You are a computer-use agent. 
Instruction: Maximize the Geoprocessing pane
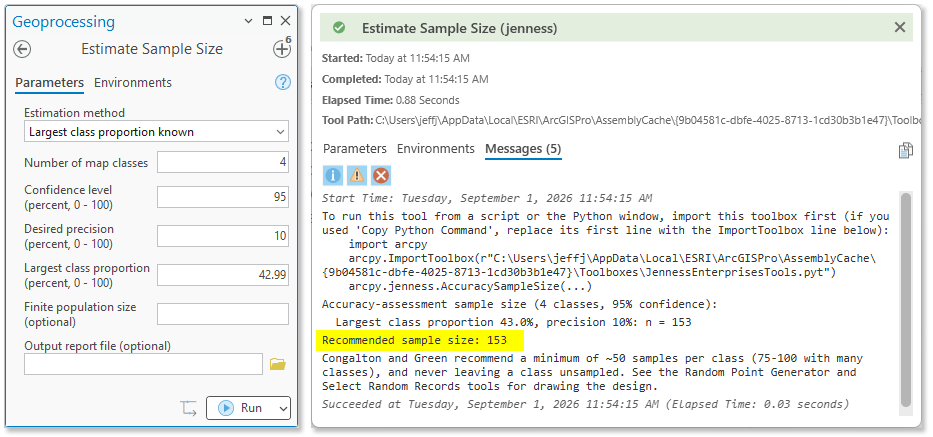click(267, 21)
